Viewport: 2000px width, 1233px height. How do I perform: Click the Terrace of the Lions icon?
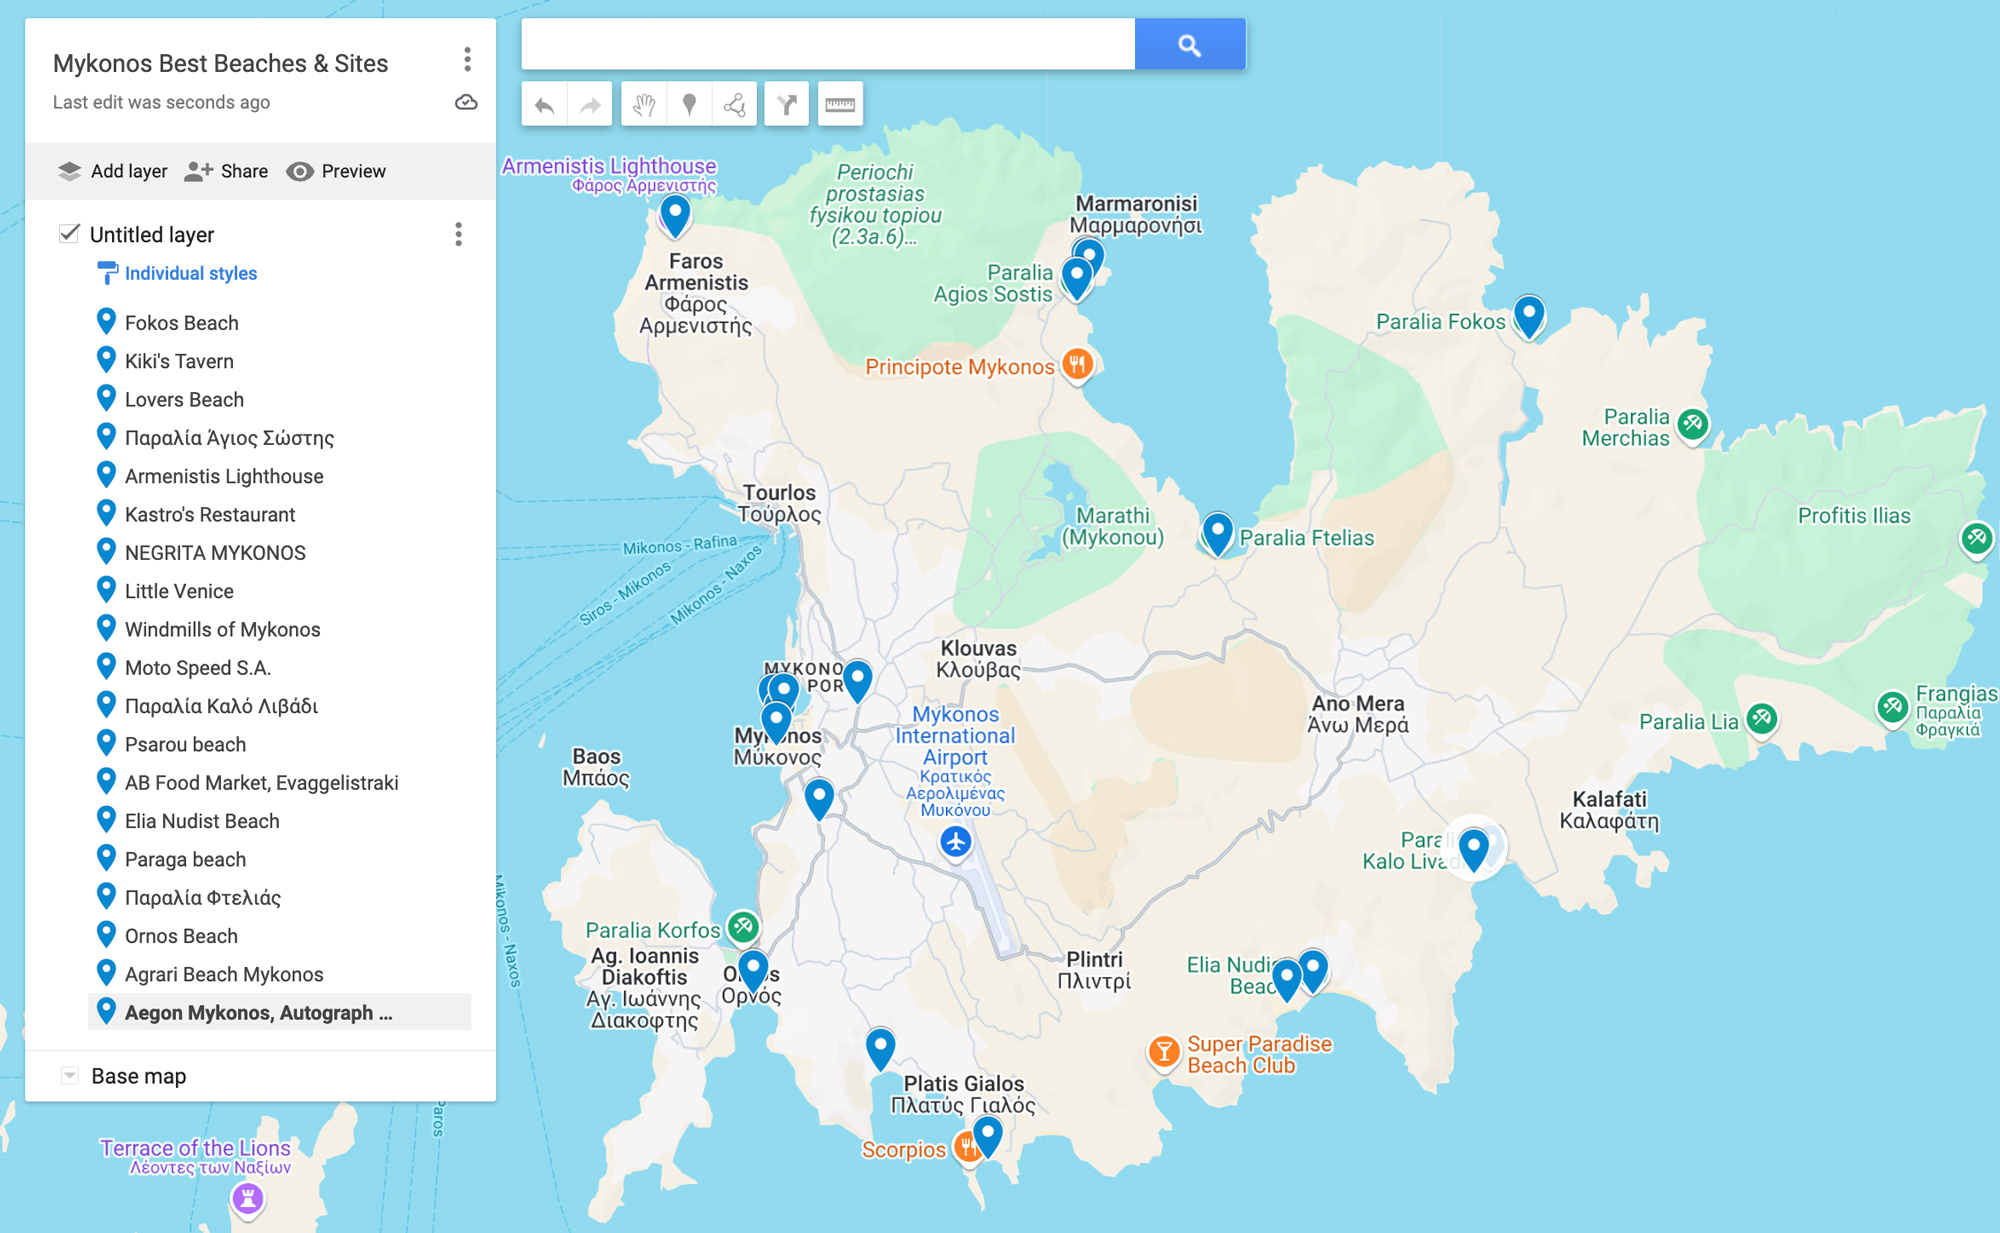pyautogui.click(x=247, y=1198)
